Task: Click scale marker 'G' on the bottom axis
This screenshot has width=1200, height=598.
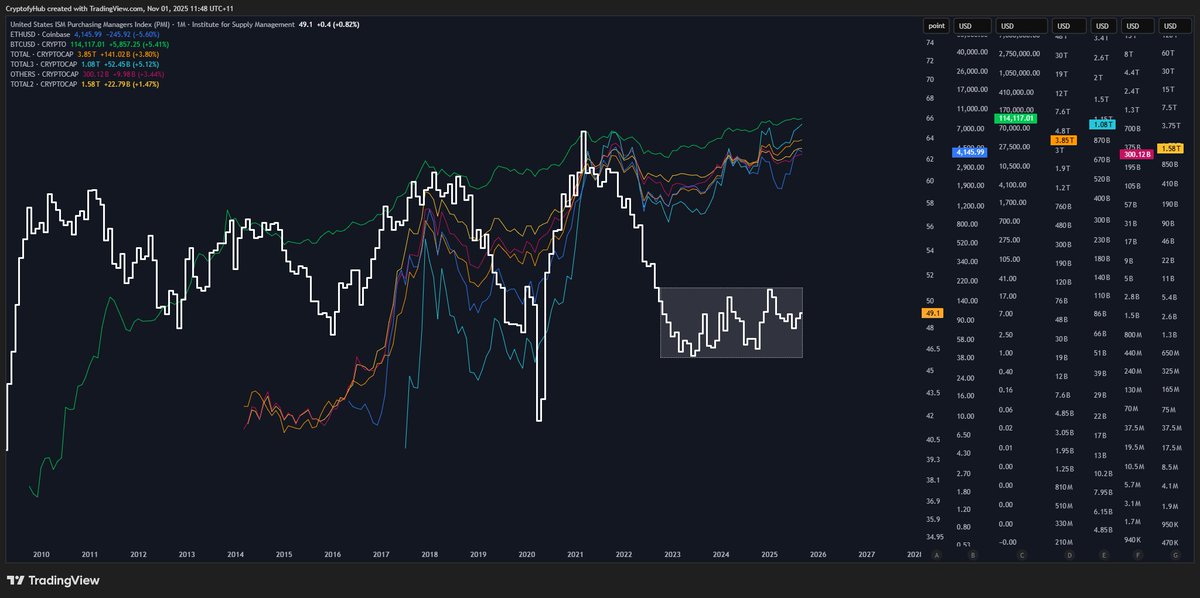Action: click(x=1176, y=554)
